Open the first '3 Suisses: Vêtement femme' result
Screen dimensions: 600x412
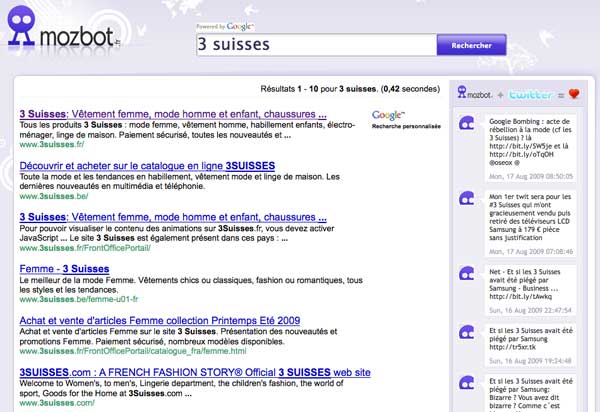[173, 114]
